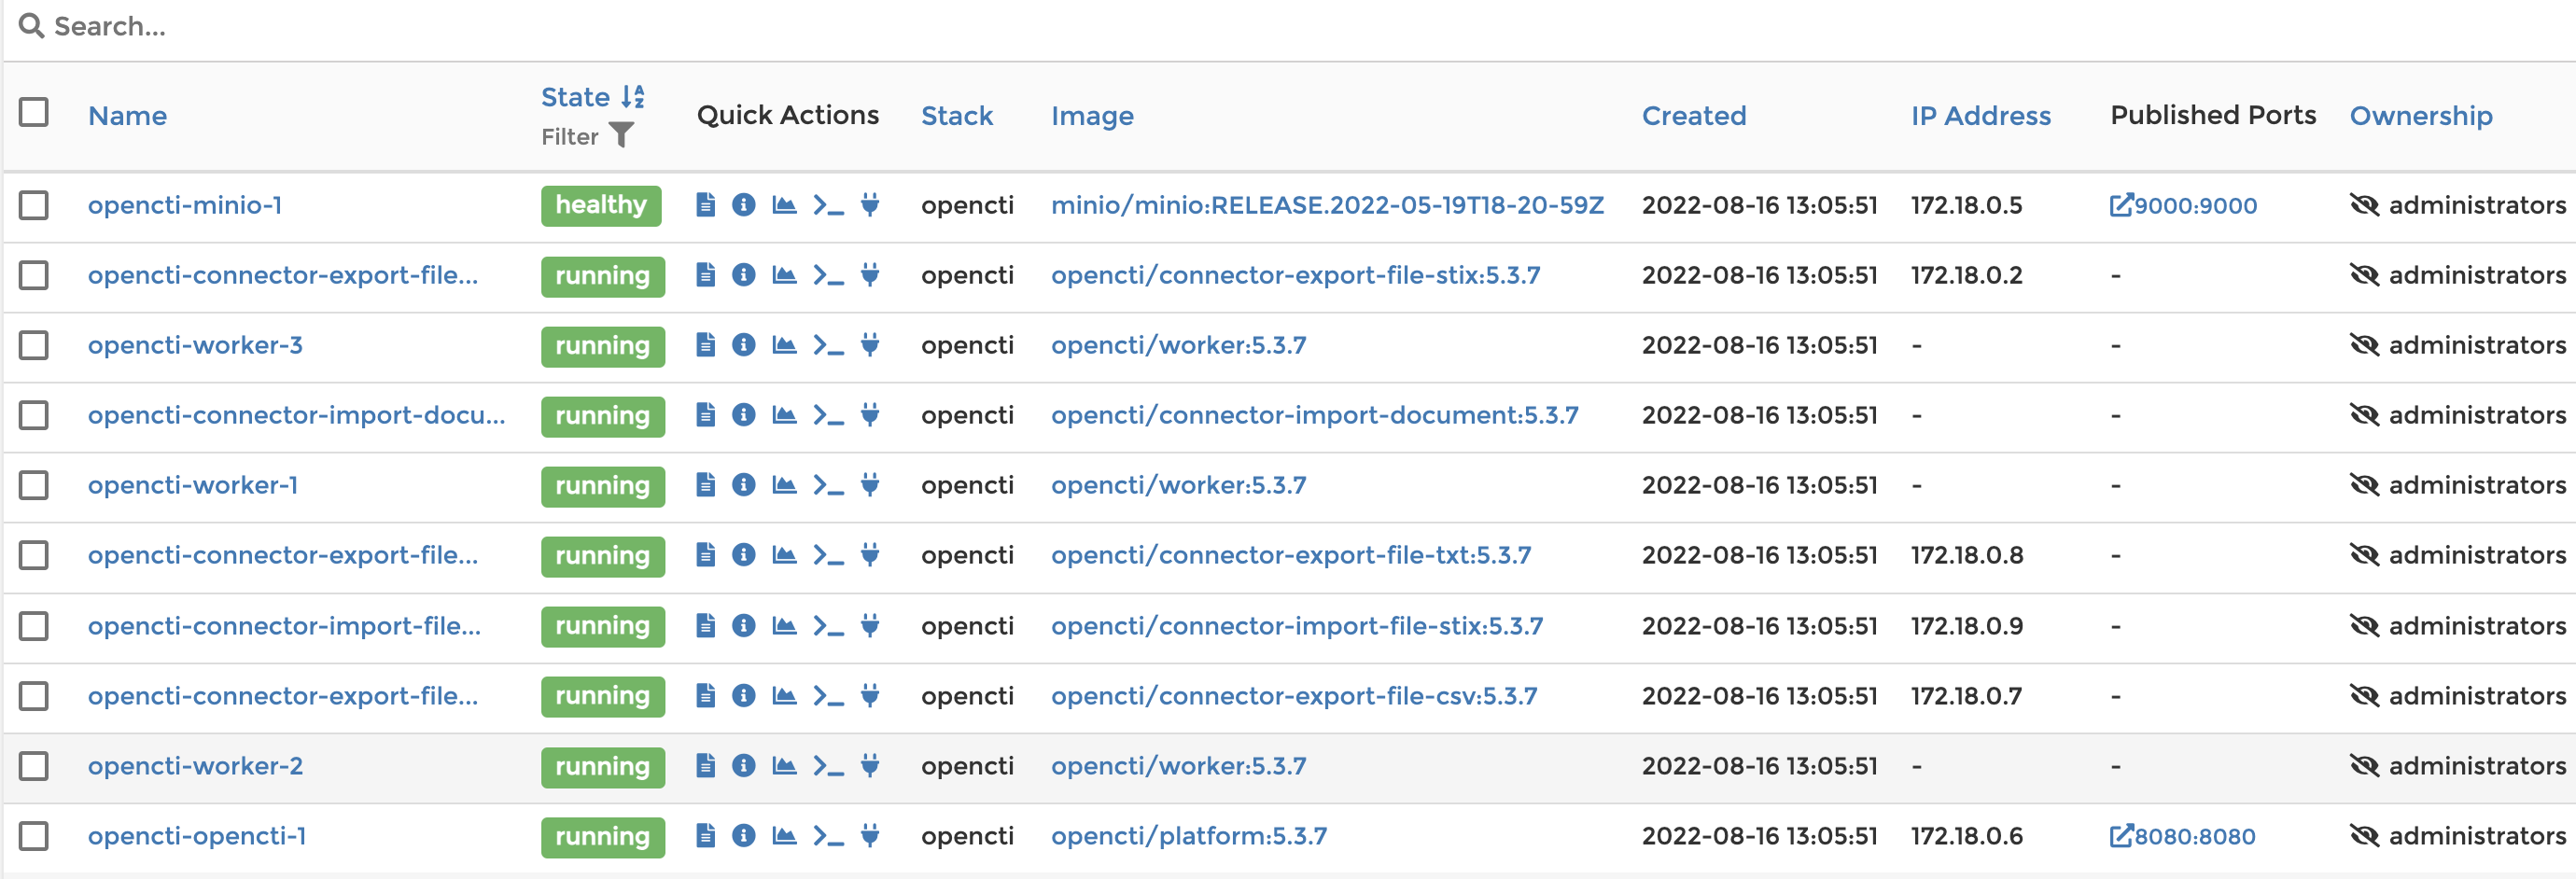The image size is (2576, 879).
Task: Open console for opencti-worker-2
Action: (829, 766)
